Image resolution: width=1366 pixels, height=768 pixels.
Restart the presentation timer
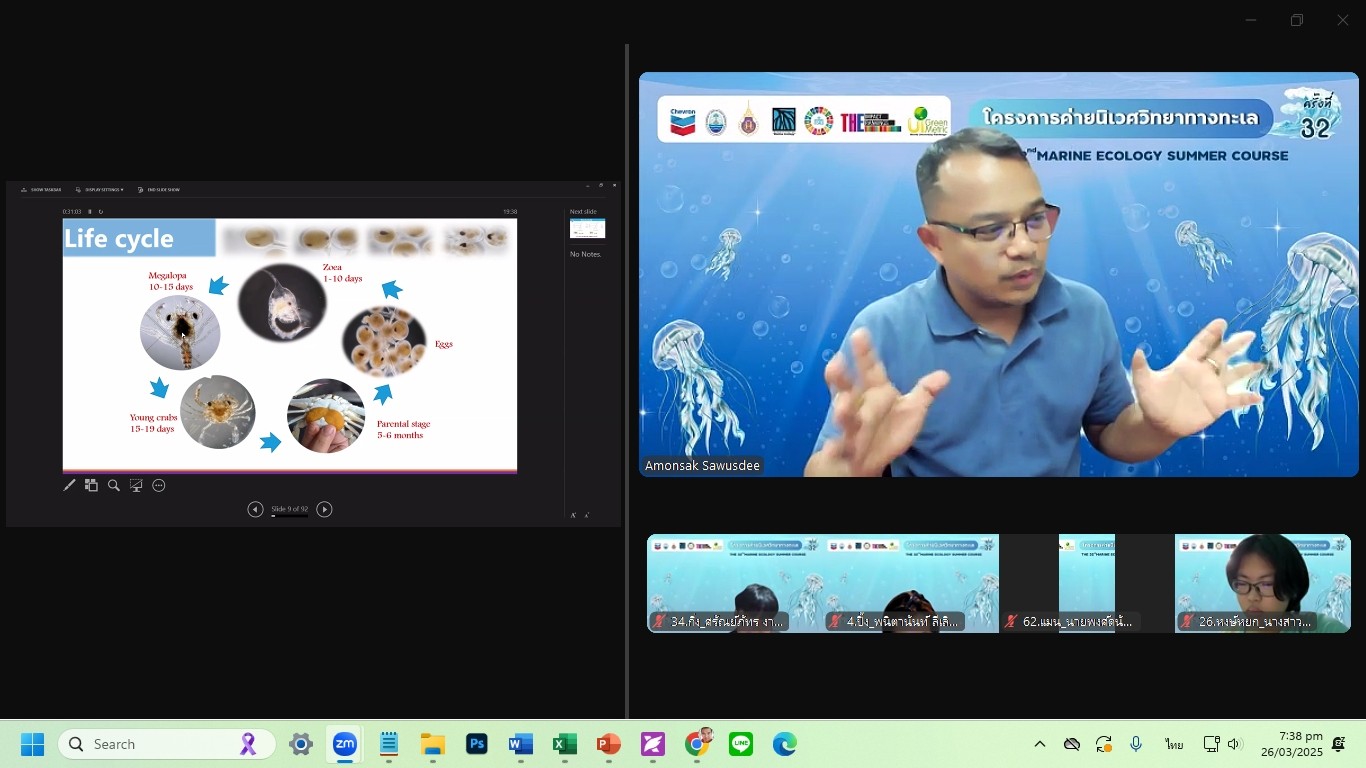100,212
